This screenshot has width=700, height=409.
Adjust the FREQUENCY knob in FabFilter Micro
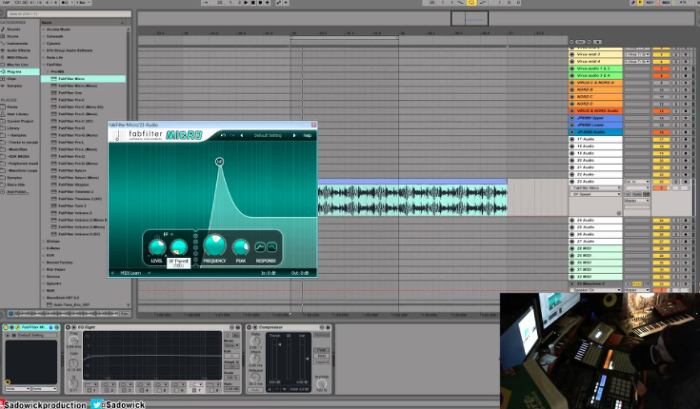[x=215, y=245]
